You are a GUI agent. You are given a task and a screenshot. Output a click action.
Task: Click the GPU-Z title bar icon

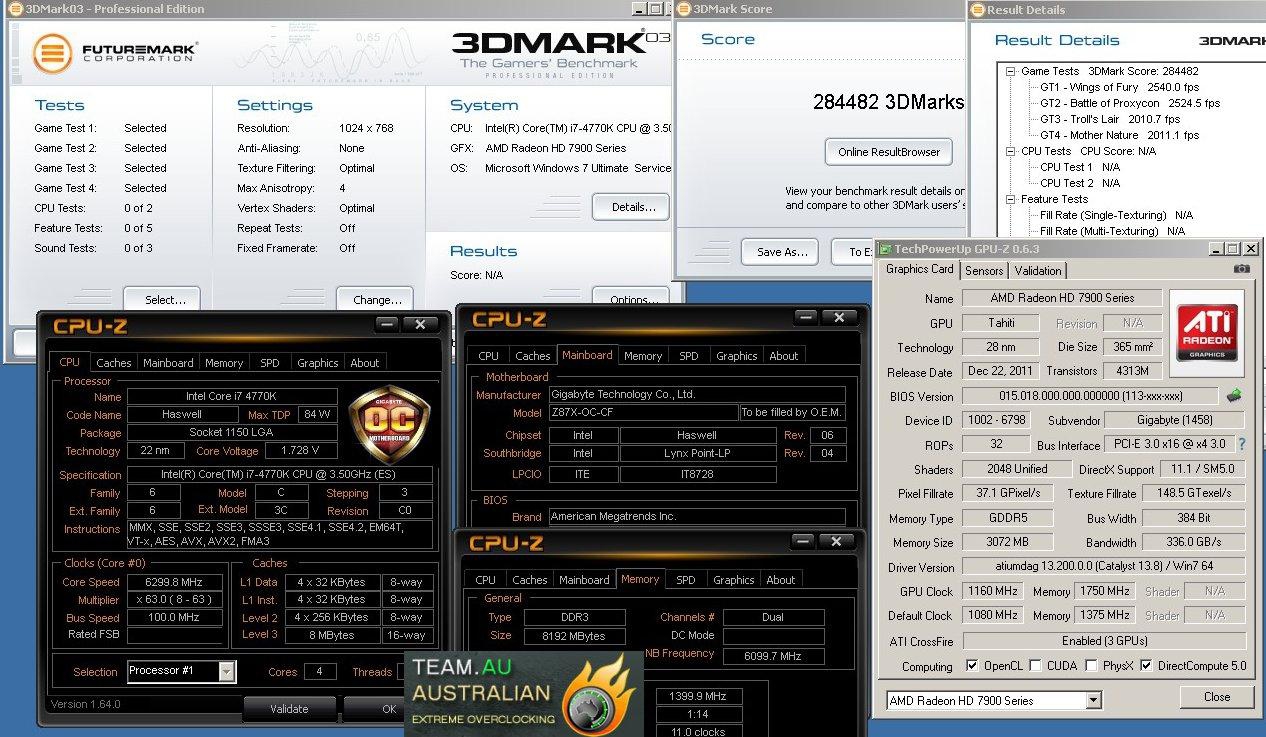coord(884,248)
